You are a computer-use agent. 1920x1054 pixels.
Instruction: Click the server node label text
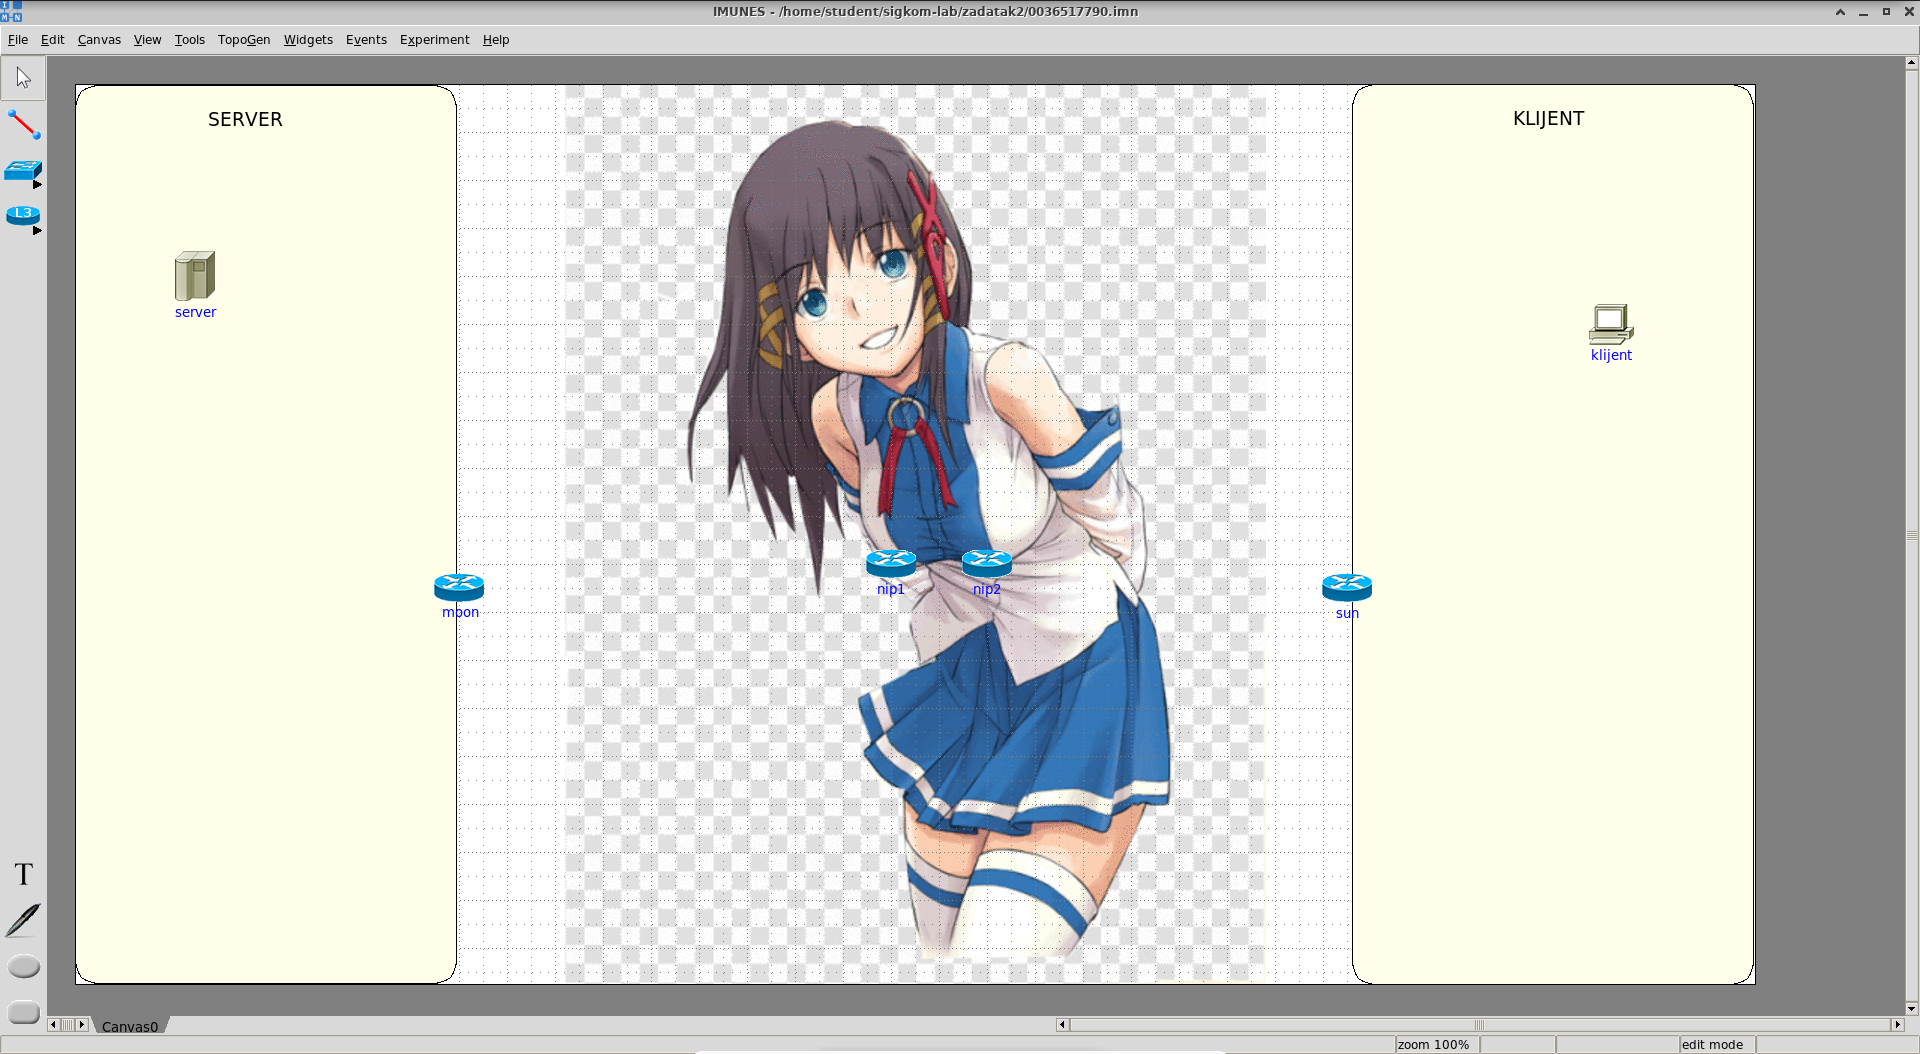click(195, 312)
